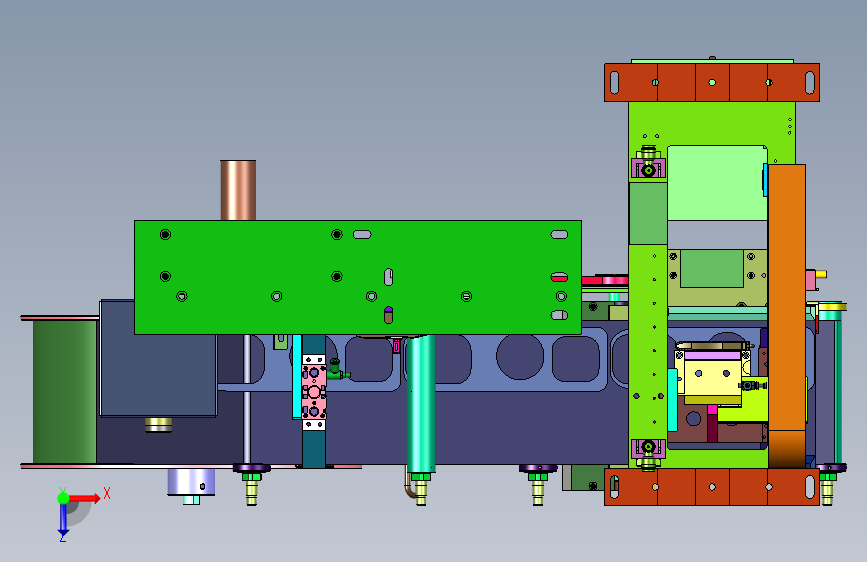This screenshot has width=867, height=562.
Task: Select the copper cylinder above the green plate
Action: pos(238,190)
